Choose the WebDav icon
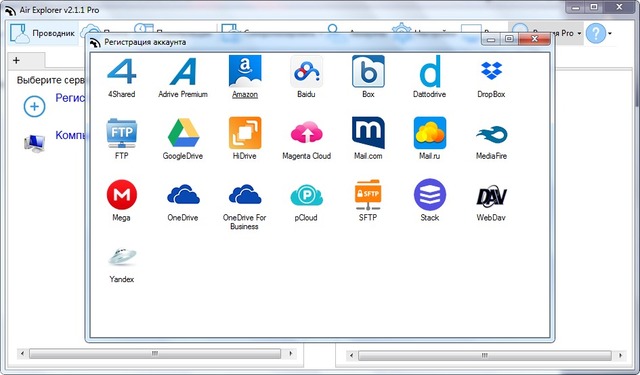The width and height of the screenshot is (640, 375). coord(491,196)
